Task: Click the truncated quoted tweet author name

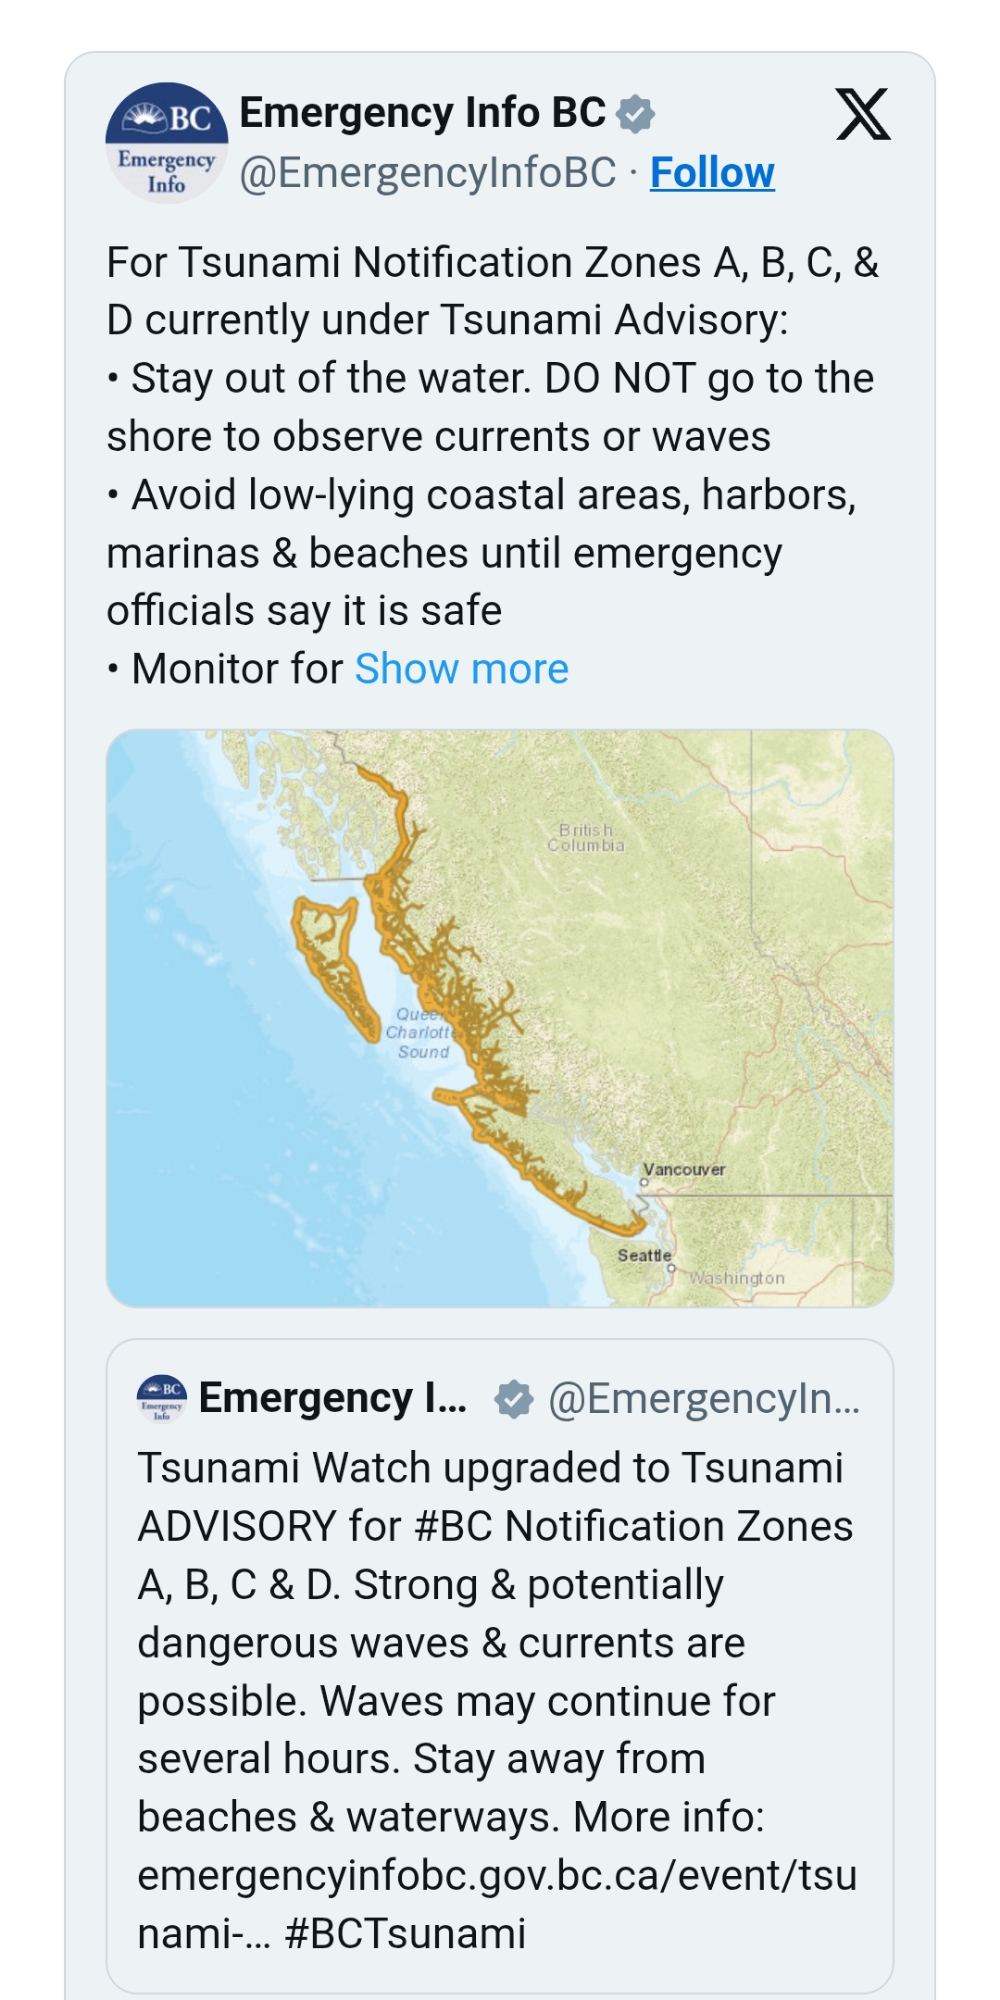Action: [x=332, y=1398]
